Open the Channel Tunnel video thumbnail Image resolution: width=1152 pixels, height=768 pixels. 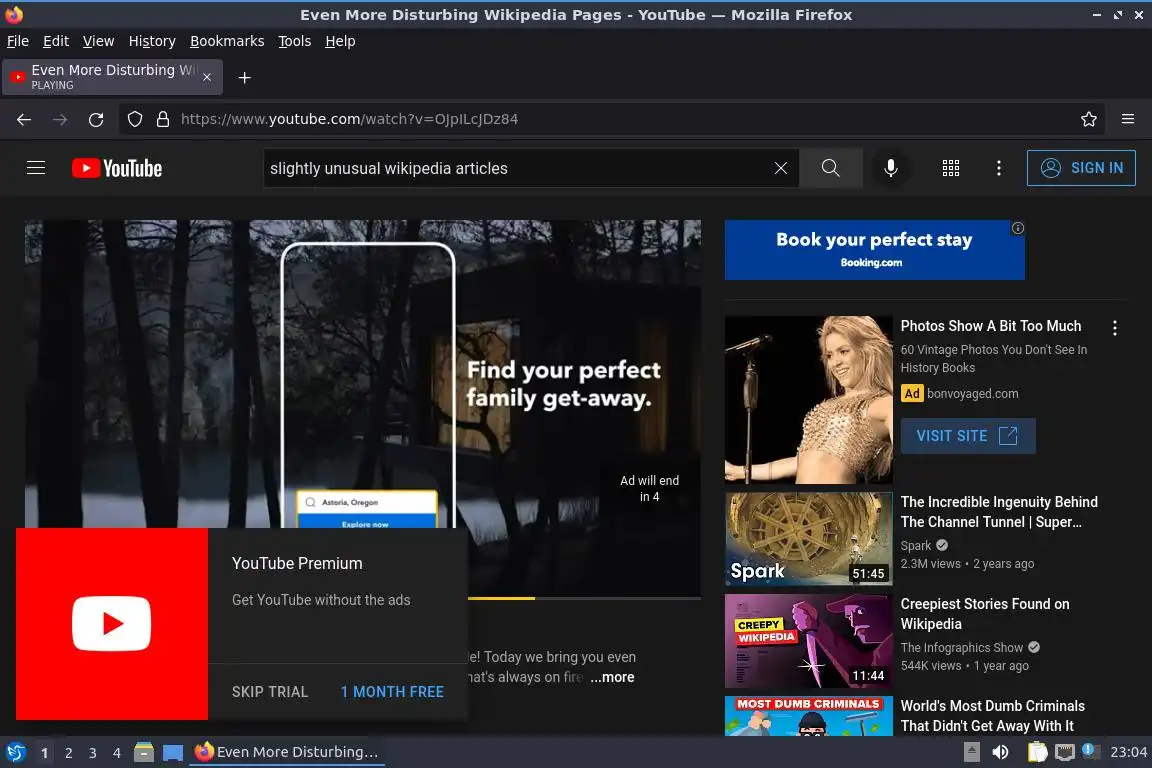pyautogui.click(x=808, y=539)
